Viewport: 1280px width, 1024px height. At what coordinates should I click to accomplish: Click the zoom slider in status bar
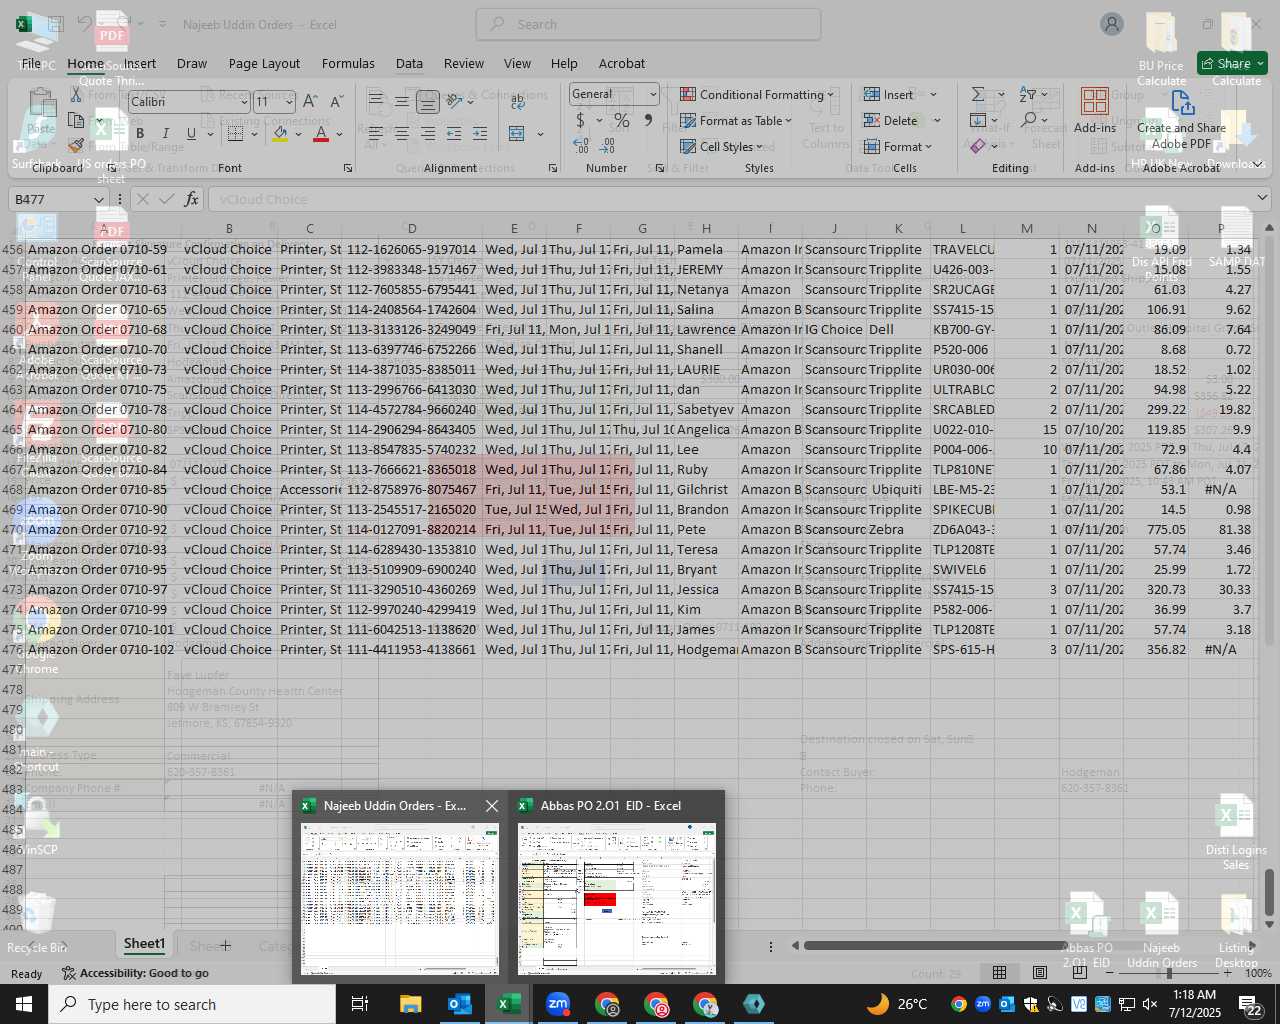click(x=1169, y=973)
